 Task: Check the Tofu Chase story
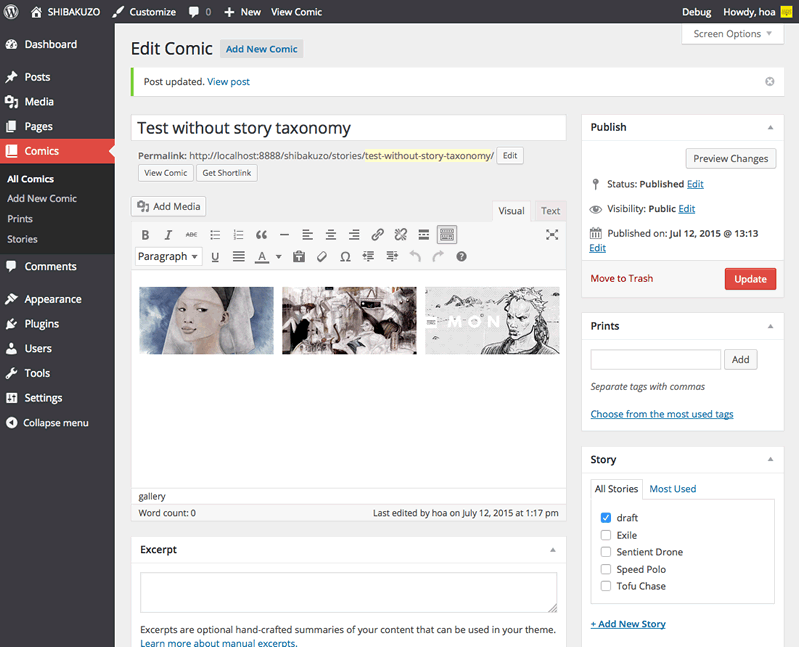point(605,586)
